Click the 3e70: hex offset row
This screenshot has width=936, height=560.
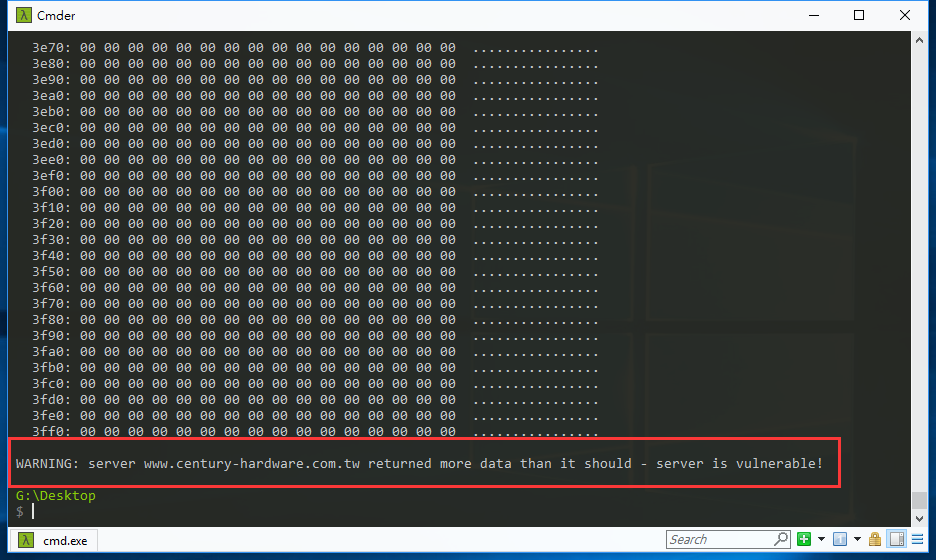(x=315, y=48)
